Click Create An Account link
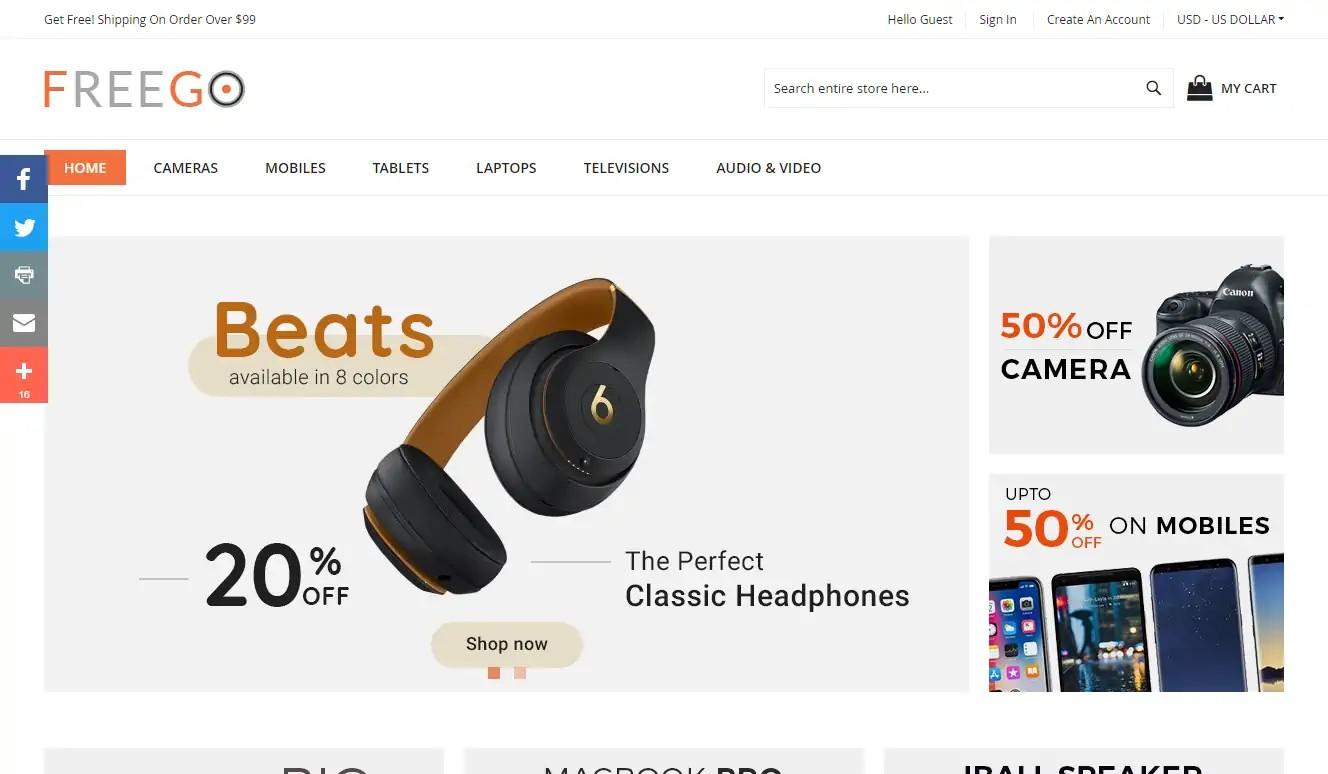This screenshot has height=774, width=1328. coord(1098,19)
